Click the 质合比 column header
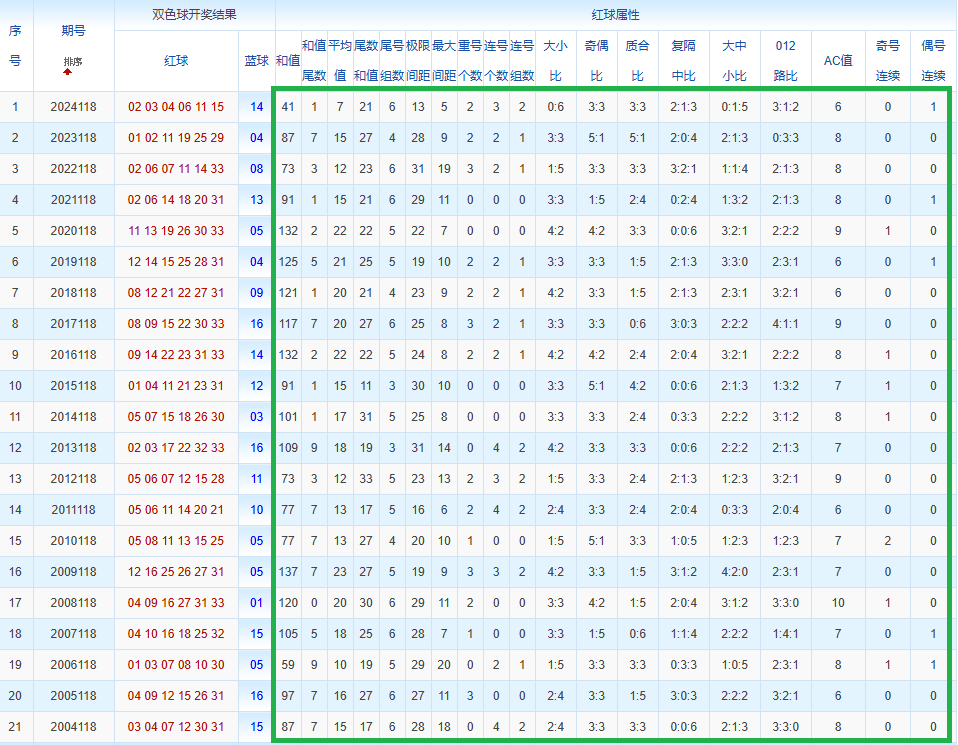The image size is (958, 745). [637, 61]
